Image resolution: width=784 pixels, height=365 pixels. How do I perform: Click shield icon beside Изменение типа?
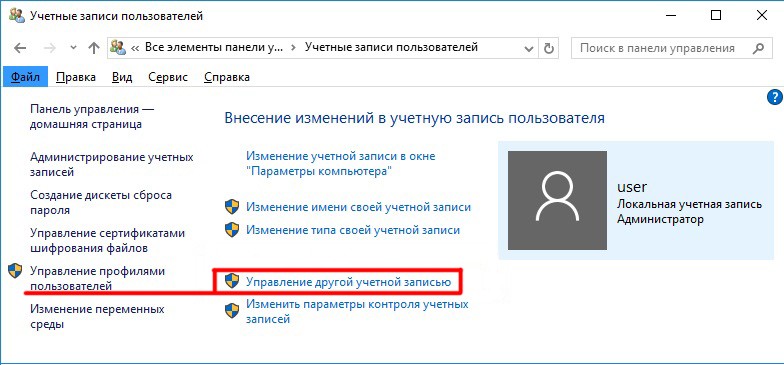[232, 230]
